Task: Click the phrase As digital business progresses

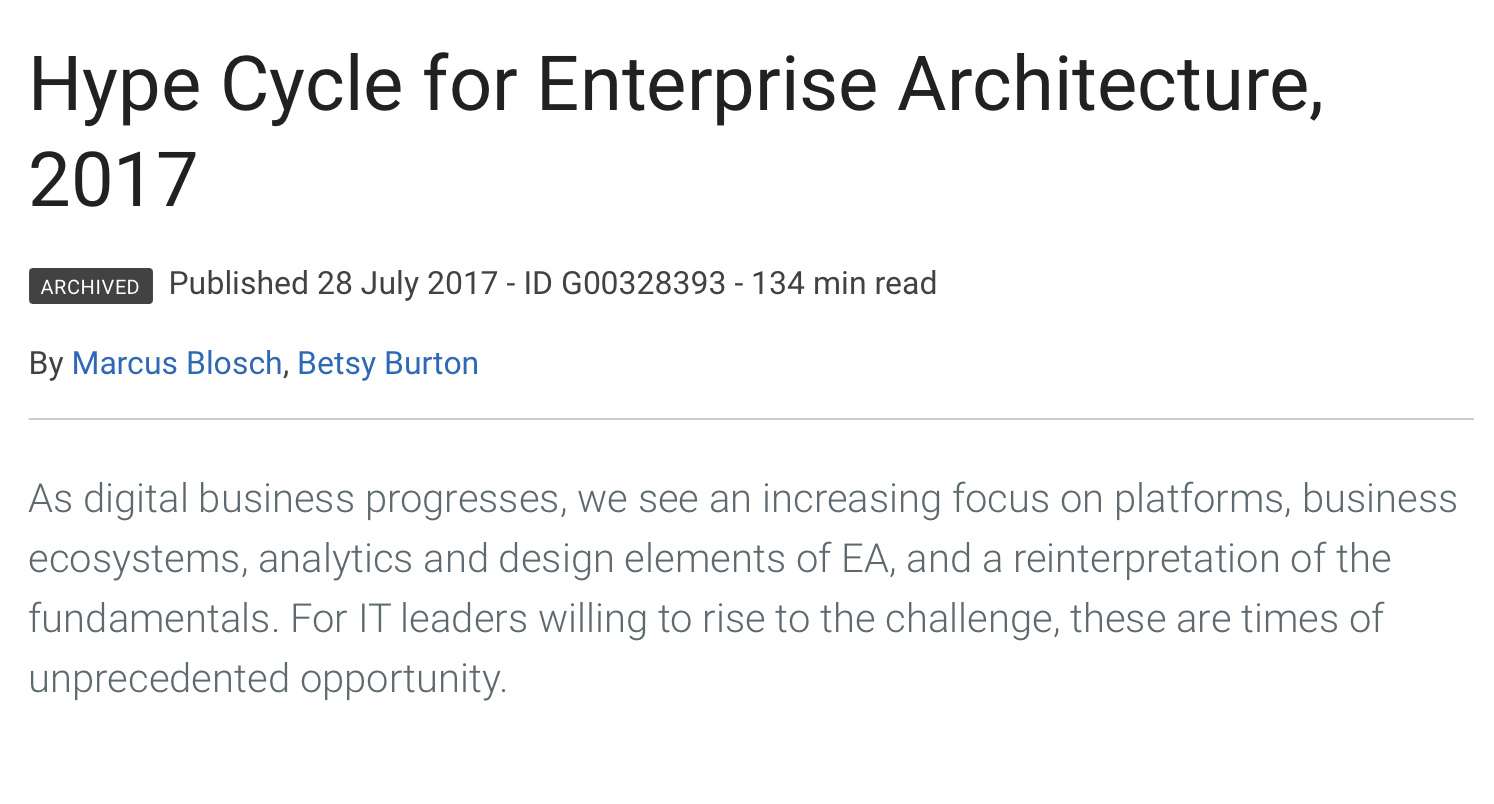Action: (x=297, y=498)
